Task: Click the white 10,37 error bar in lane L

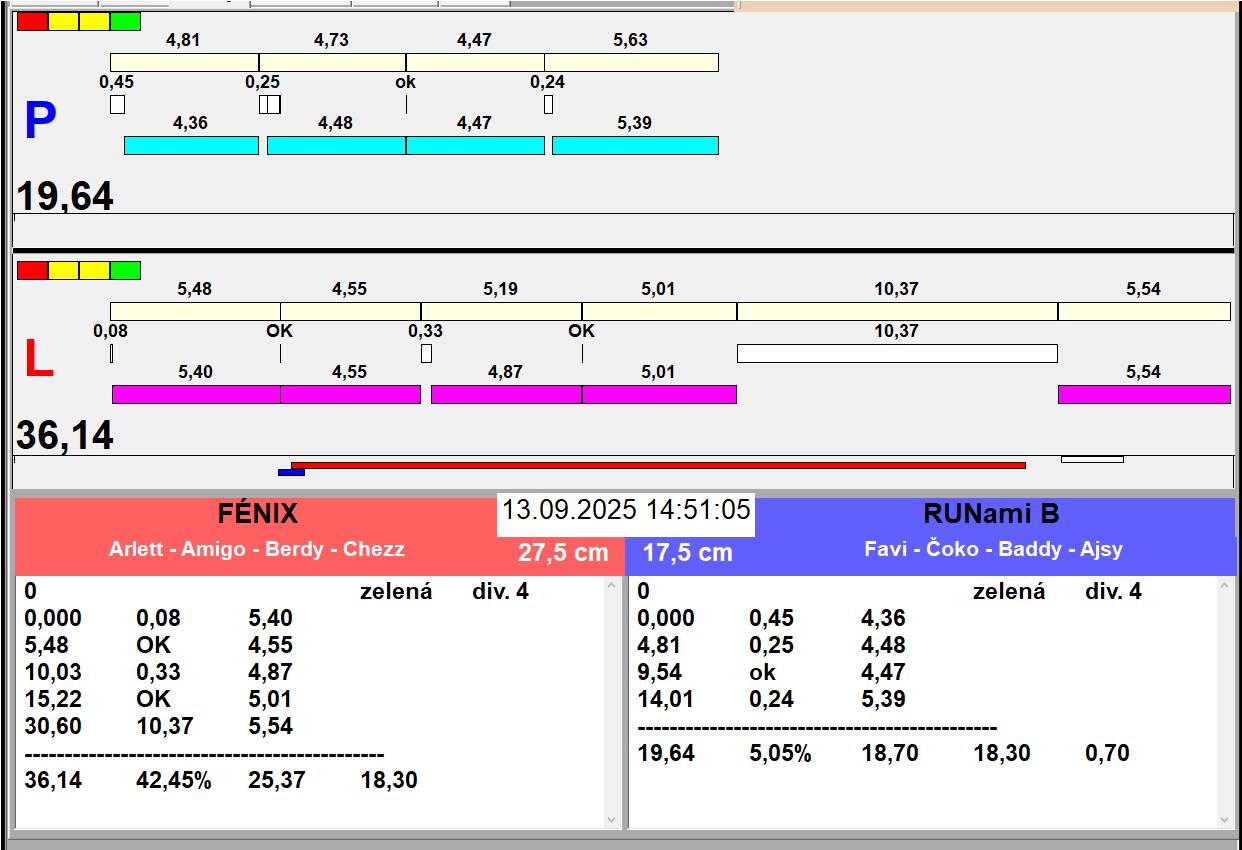Action: coord(896,353)
